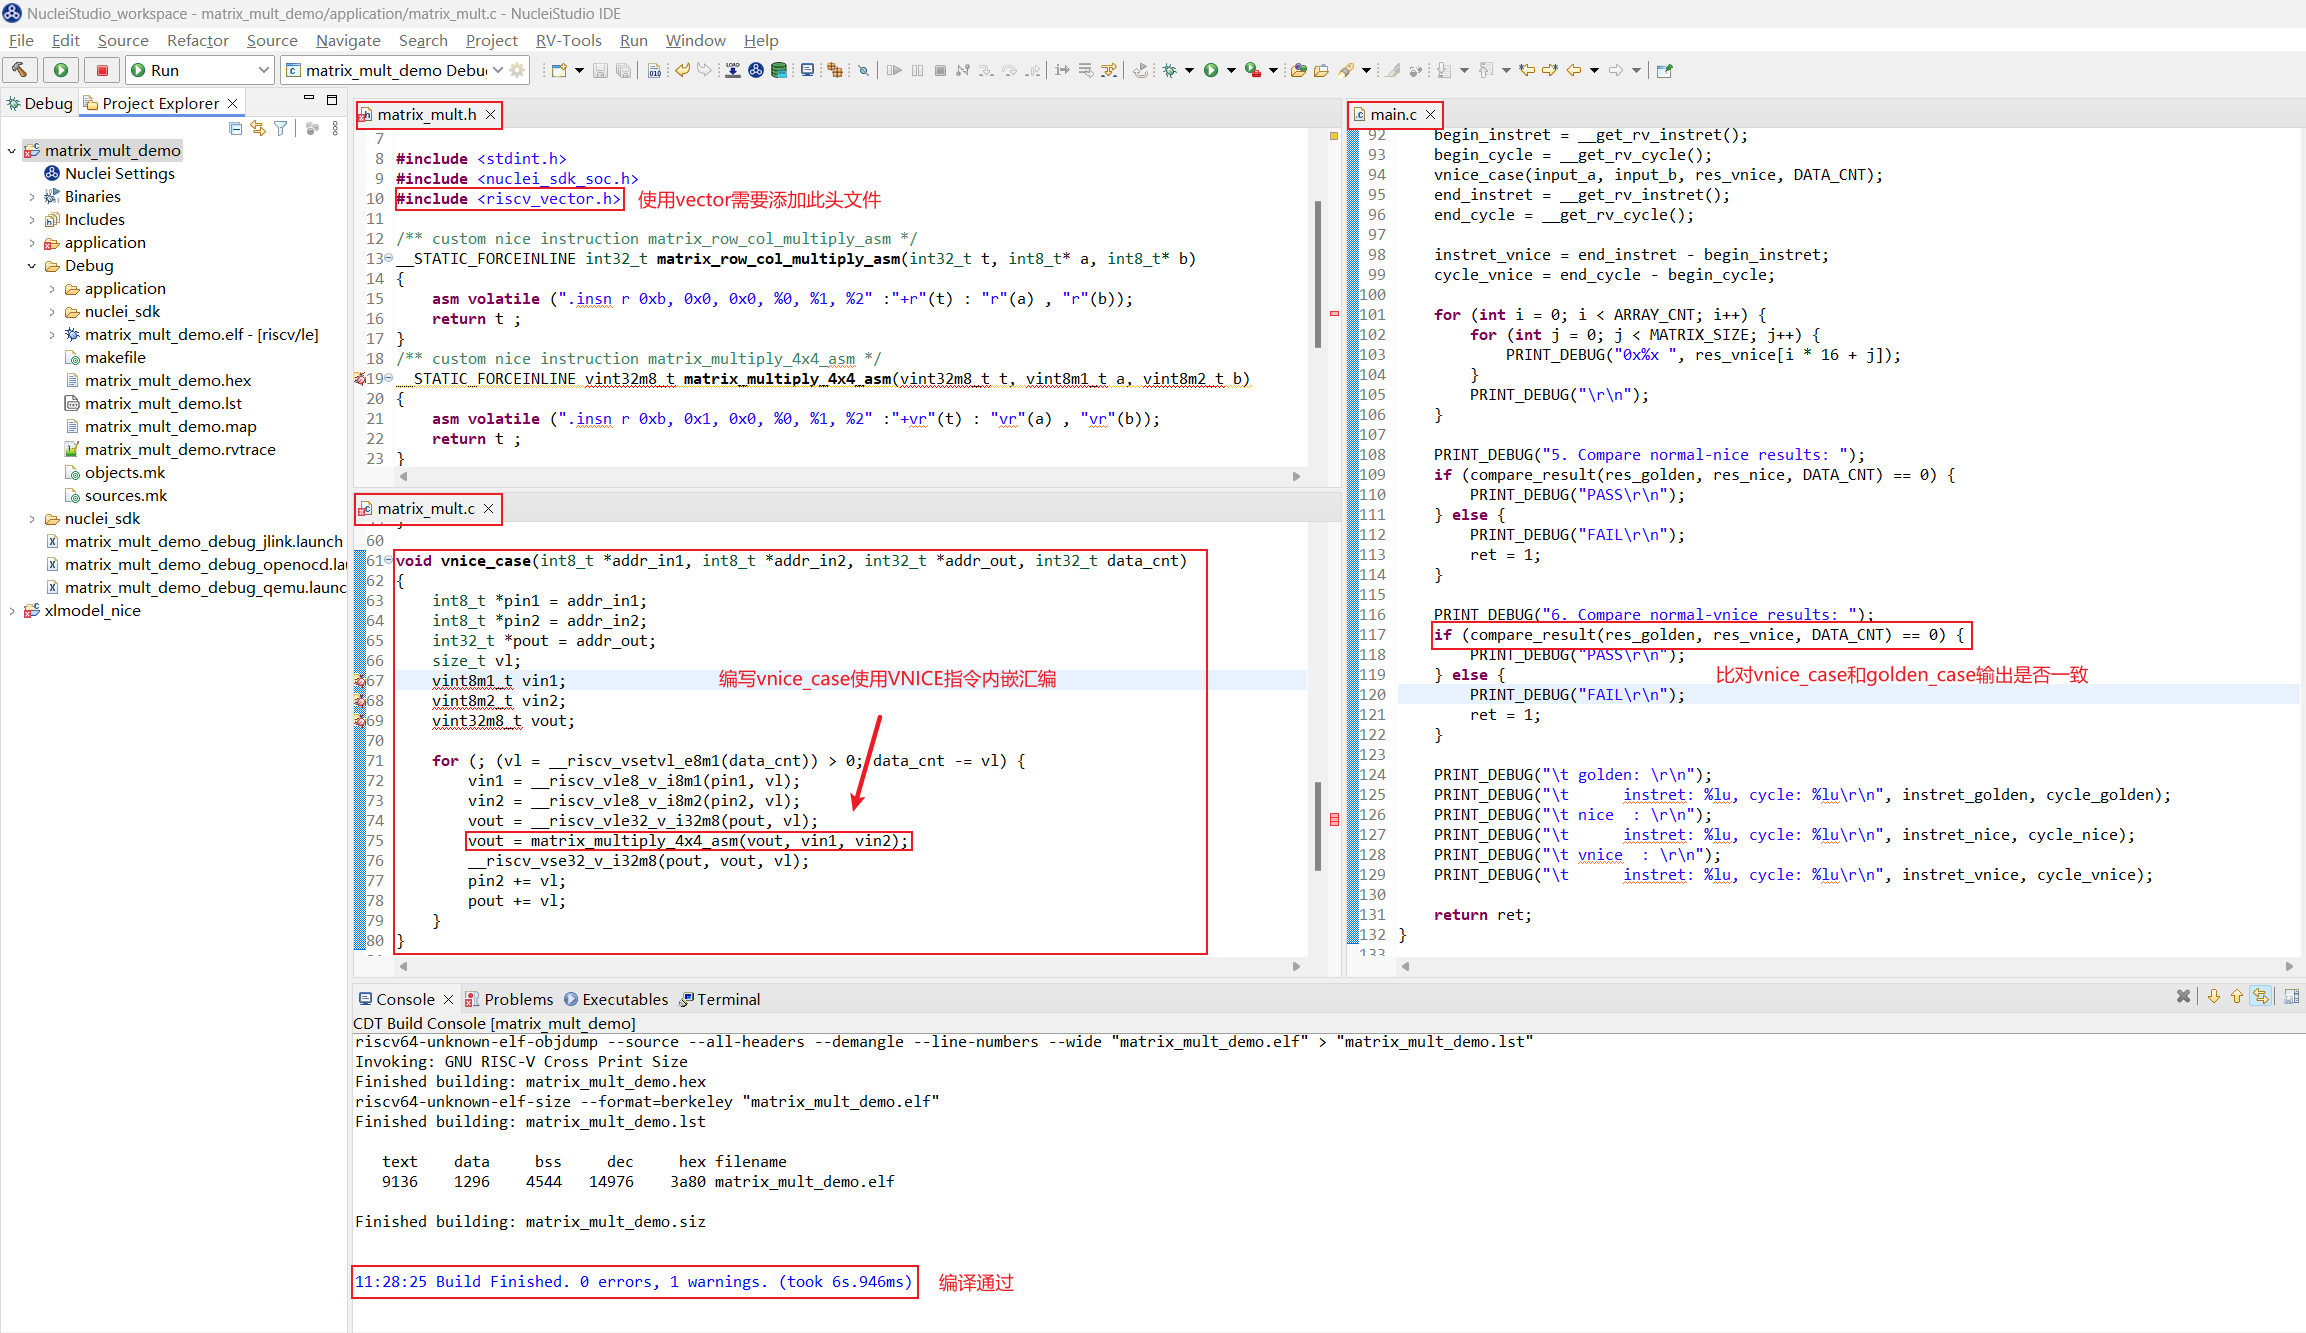Open dropdown arrow next to Search flashlight
This screenshot has width=2306, height=1333.
(x=1366, y=70)
